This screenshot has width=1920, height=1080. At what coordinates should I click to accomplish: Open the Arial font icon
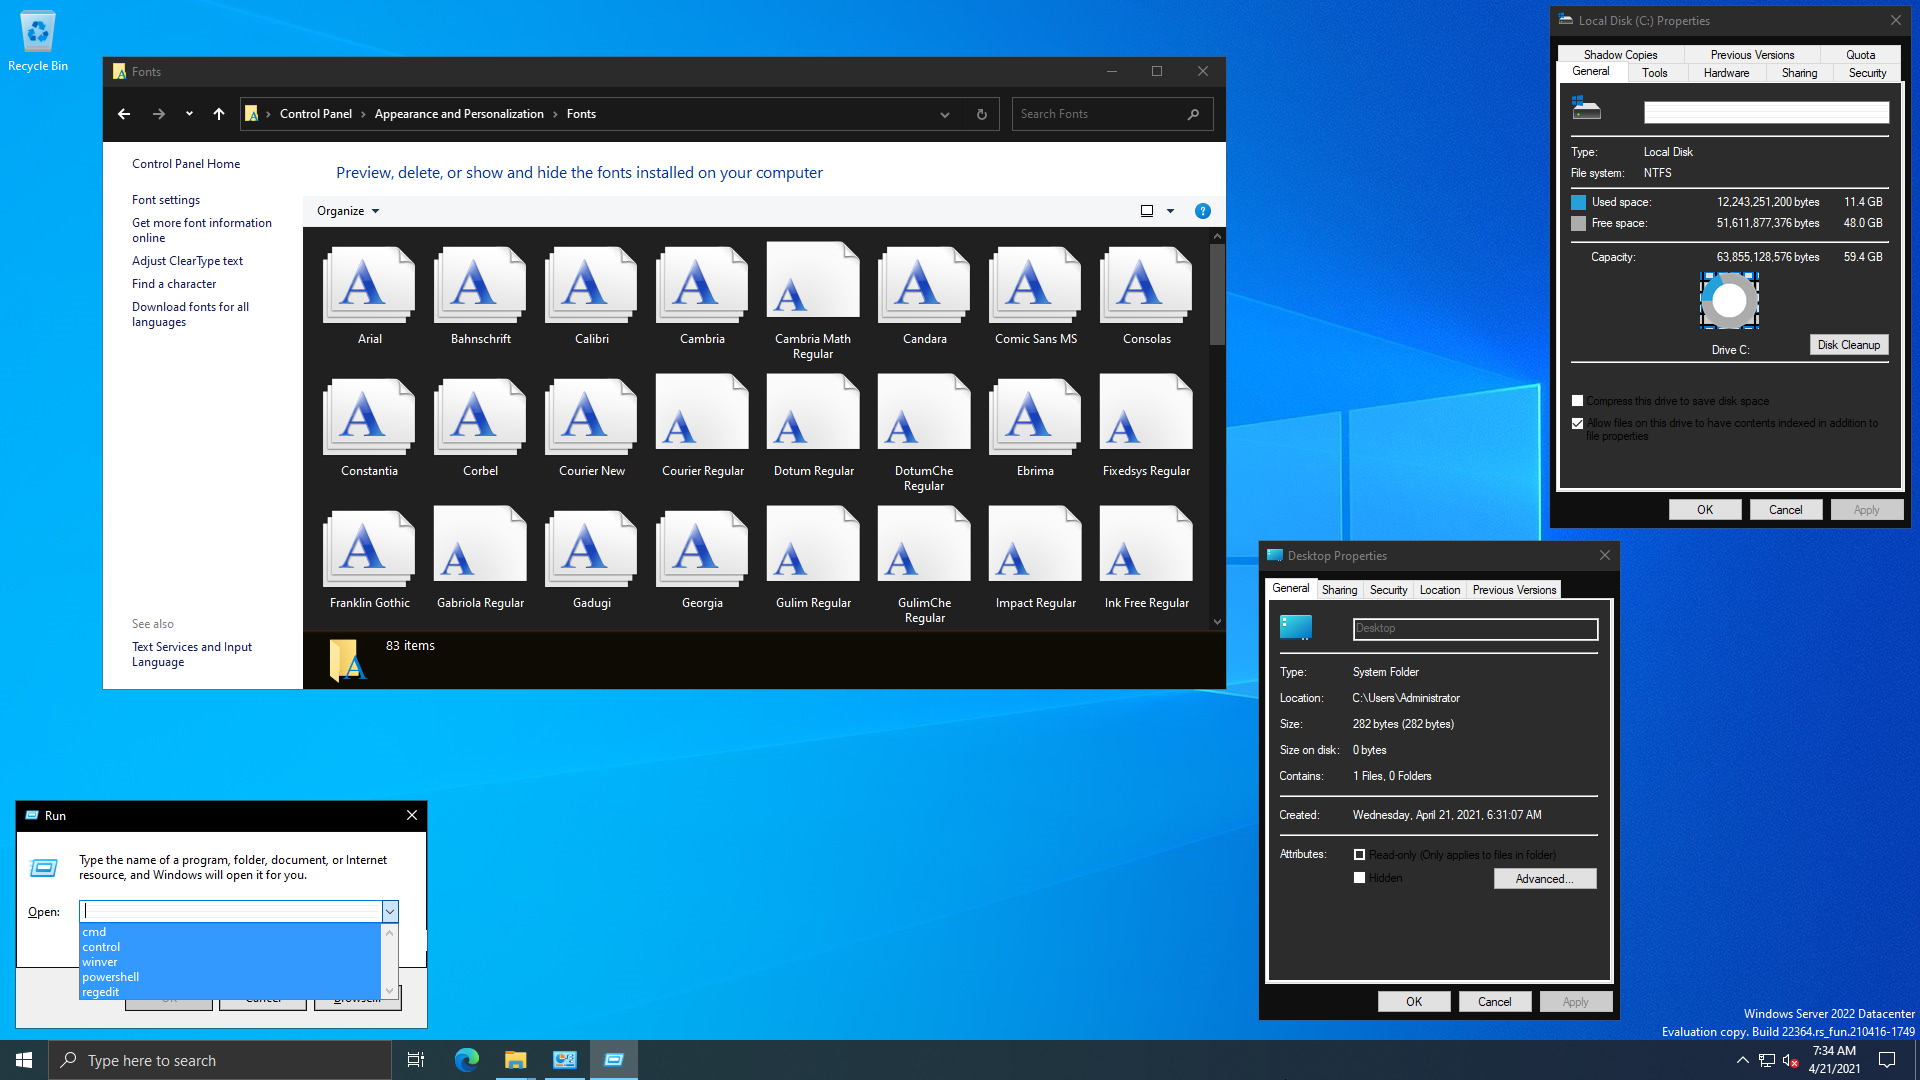[369, 285]
